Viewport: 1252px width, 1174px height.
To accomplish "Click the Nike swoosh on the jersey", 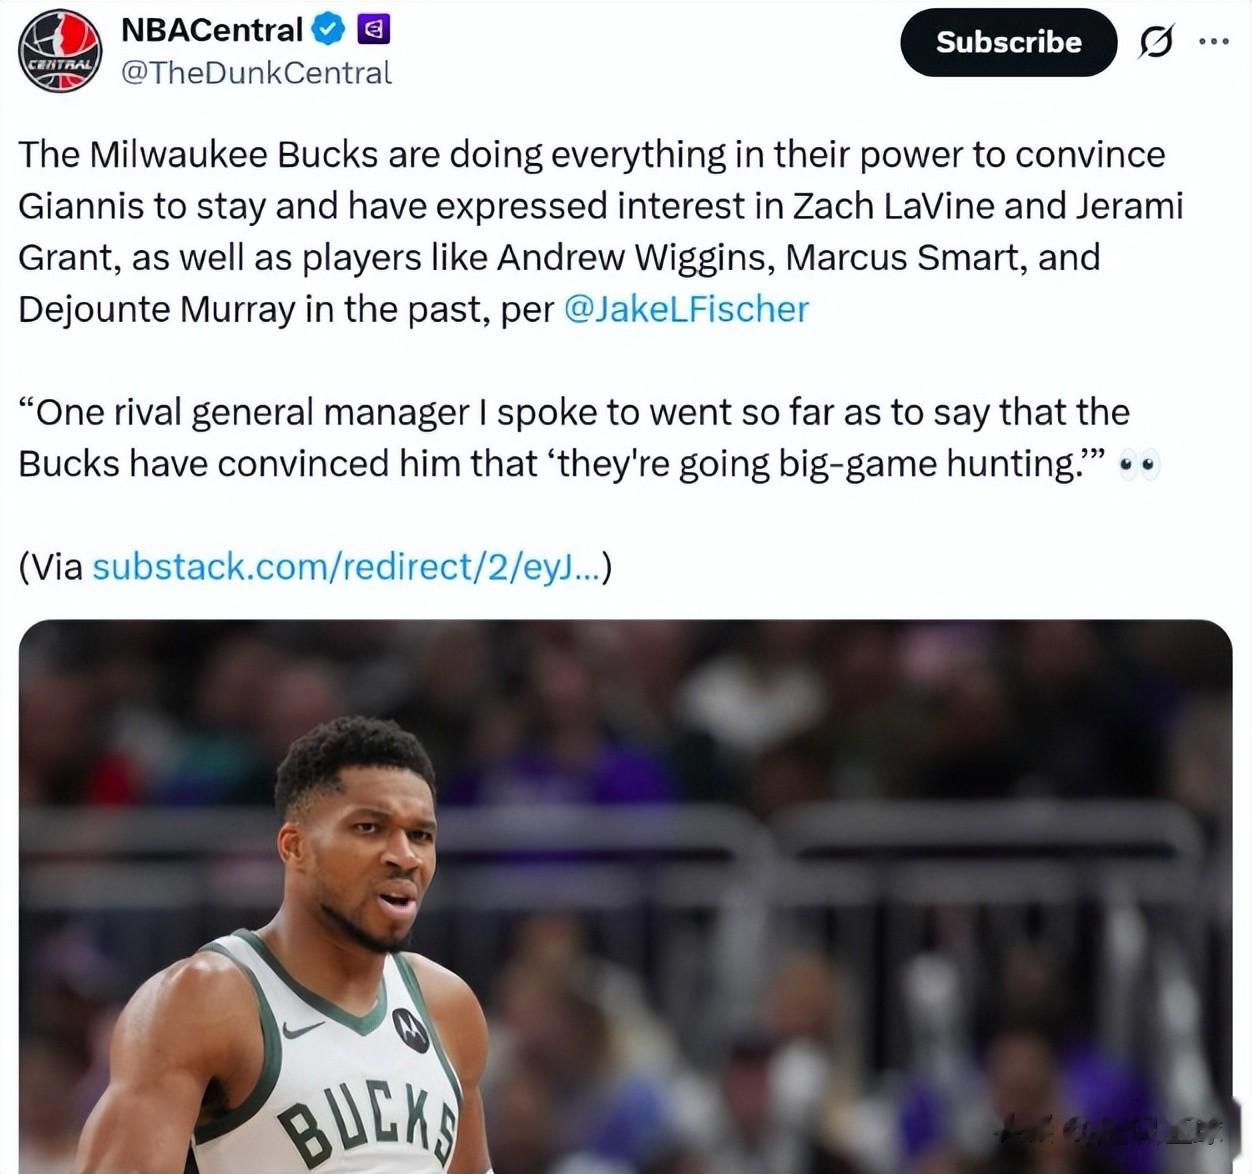I will 302,1028.
